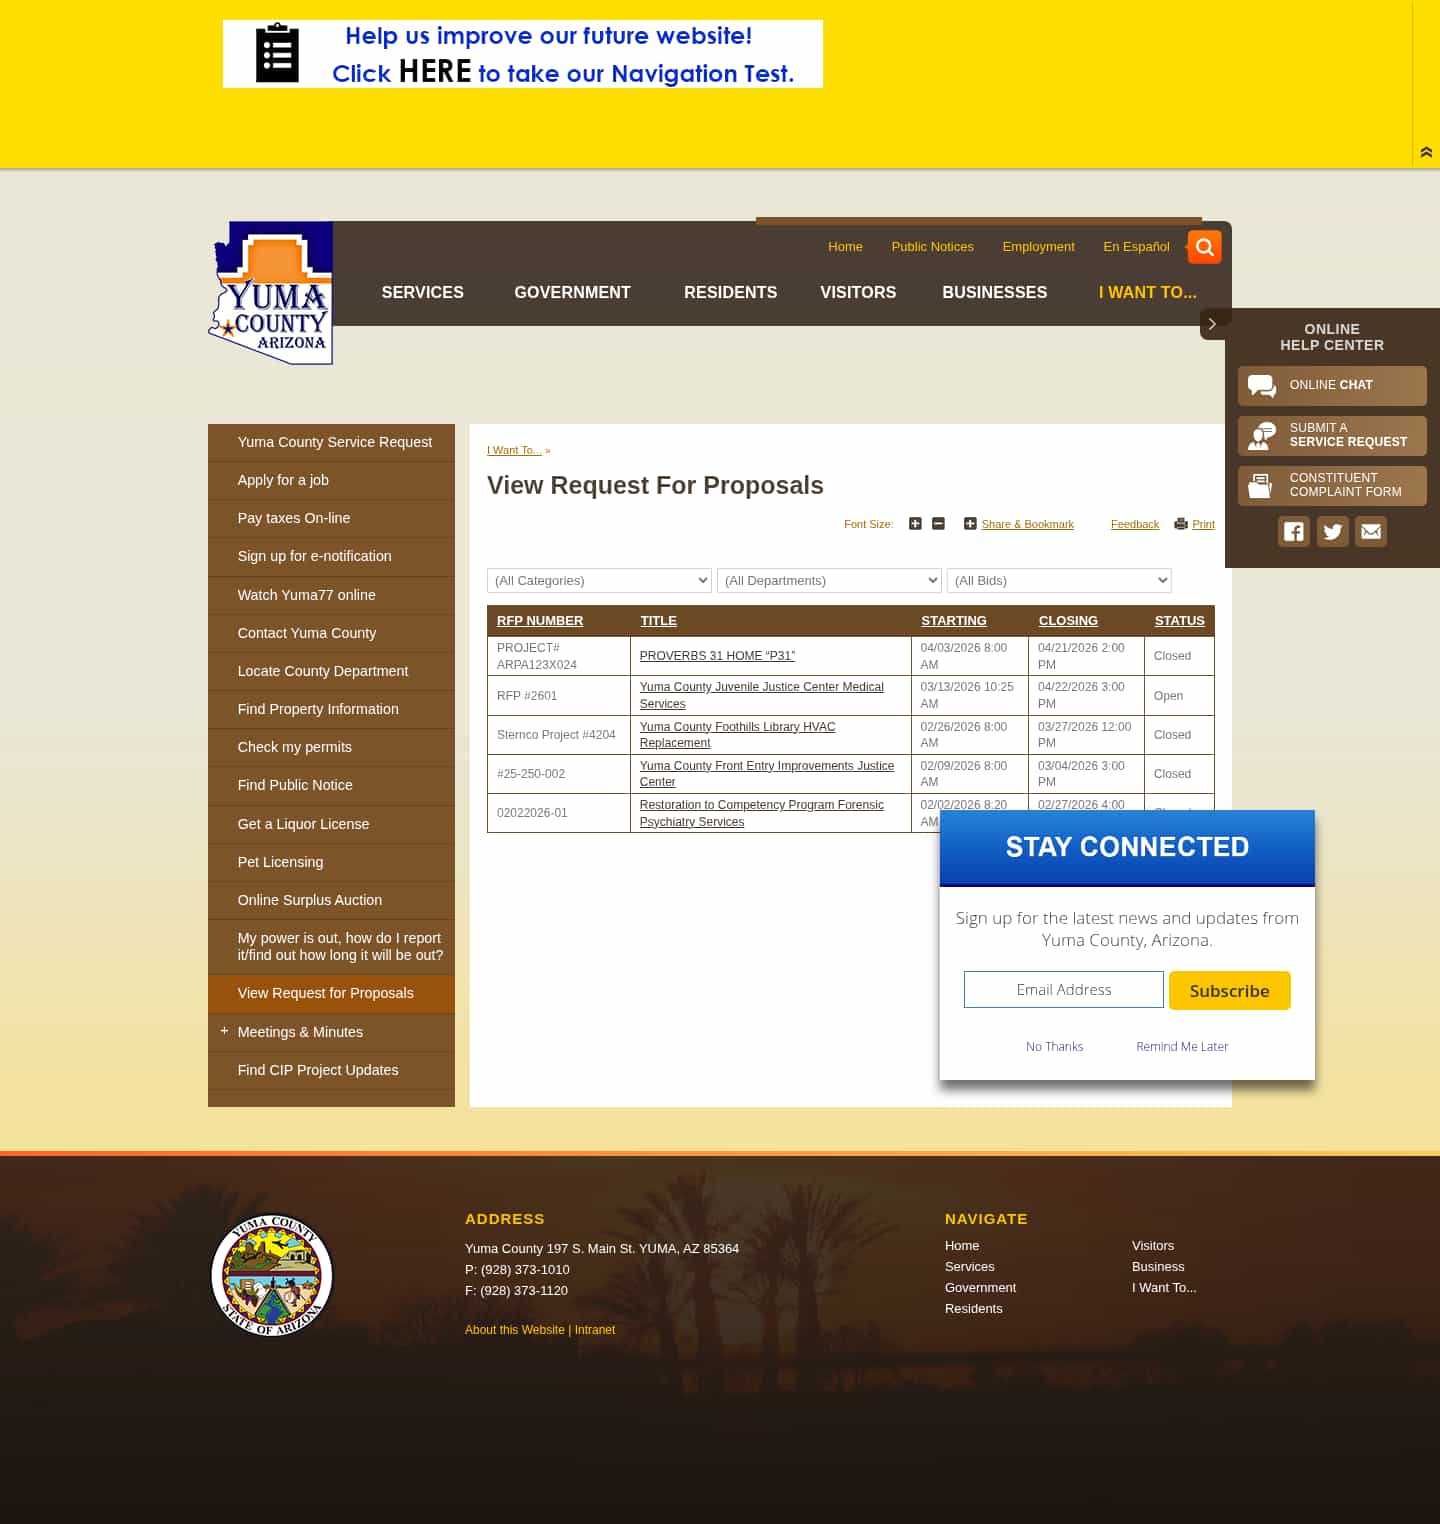Collapse the right Online Help Center panel arrow

(1213, 324)
